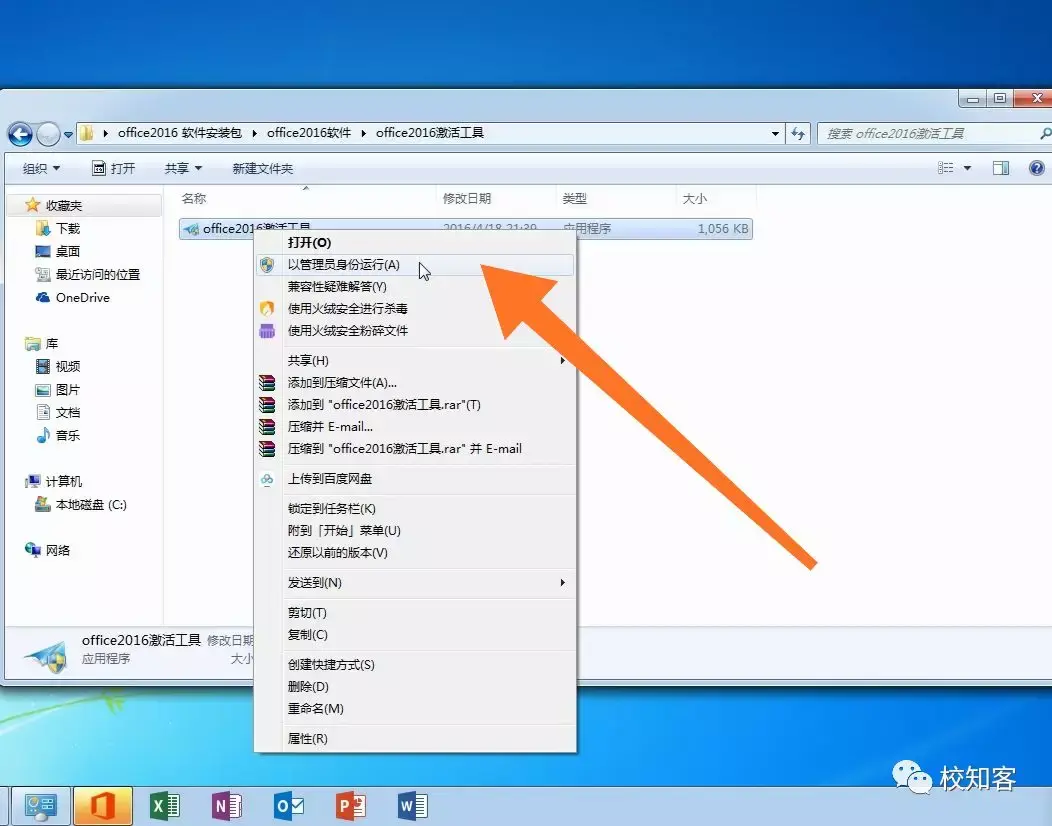
Task: Choose 添加到压缩文件(A)... menu item
Action: click(415, 382)
